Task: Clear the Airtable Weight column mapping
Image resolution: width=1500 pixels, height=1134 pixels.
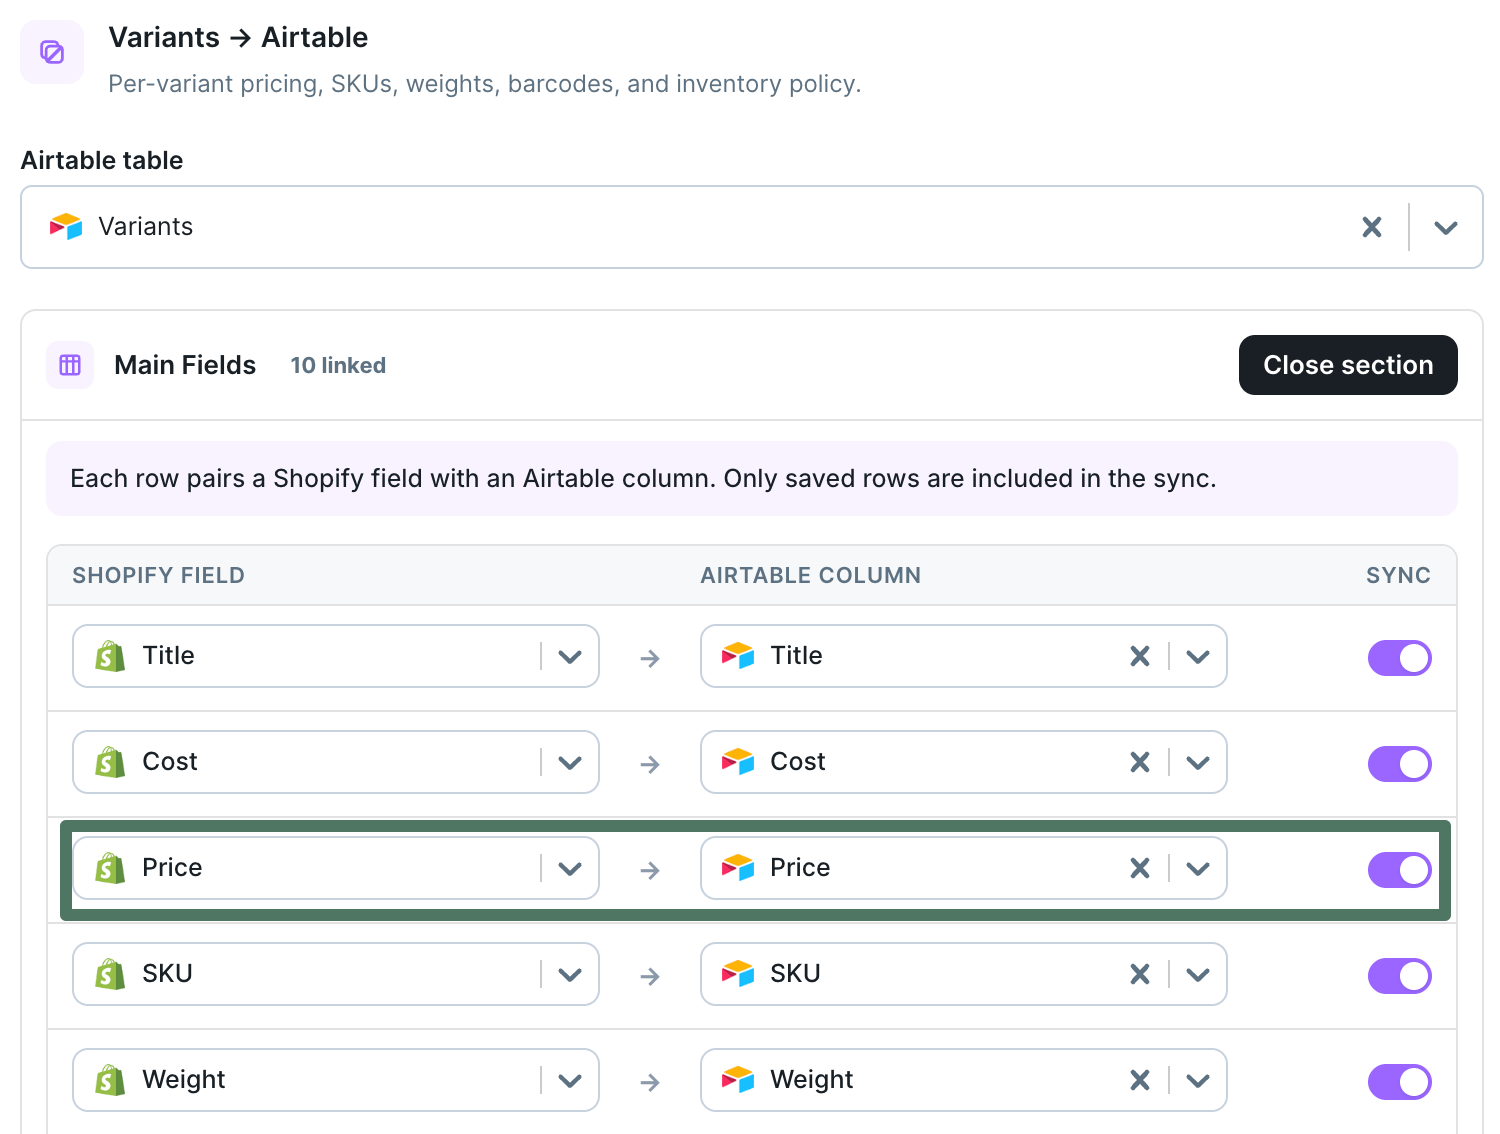Action: tap(1140, 1080)
